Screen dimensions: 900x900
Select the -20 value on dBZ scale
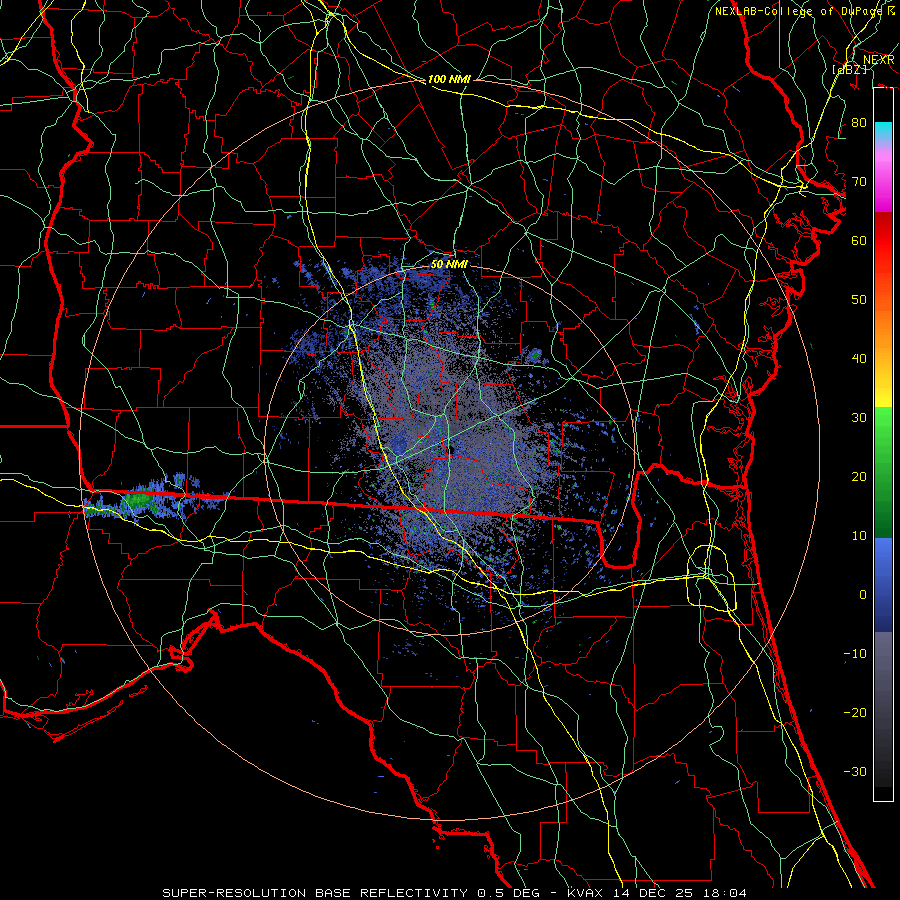tap(855, 713)
